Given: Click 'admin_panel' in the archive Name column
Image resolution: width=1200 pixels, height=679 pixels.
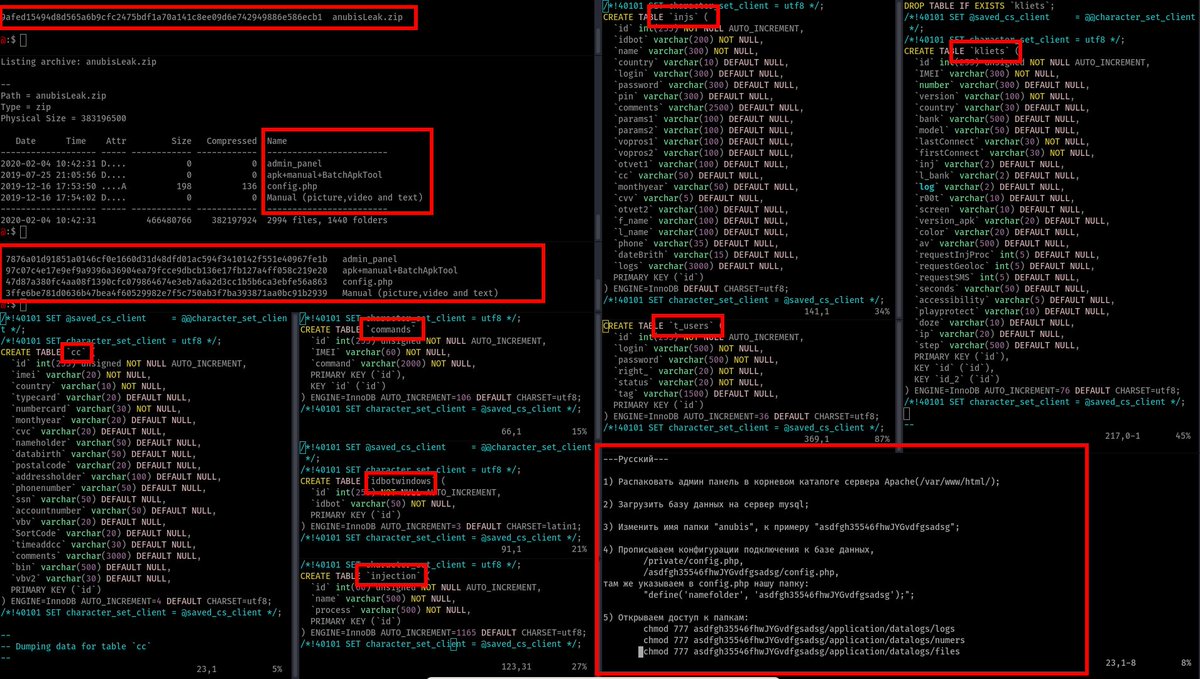Looking at the screenshot, I should pyautogui.click(x=294, y=163).
